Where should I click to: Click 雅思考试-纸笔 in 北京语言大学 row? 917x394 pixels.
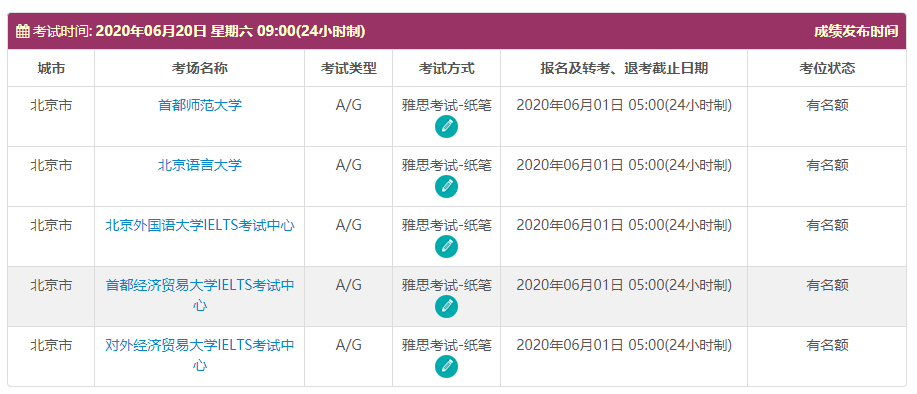click(x=446, y=165)
